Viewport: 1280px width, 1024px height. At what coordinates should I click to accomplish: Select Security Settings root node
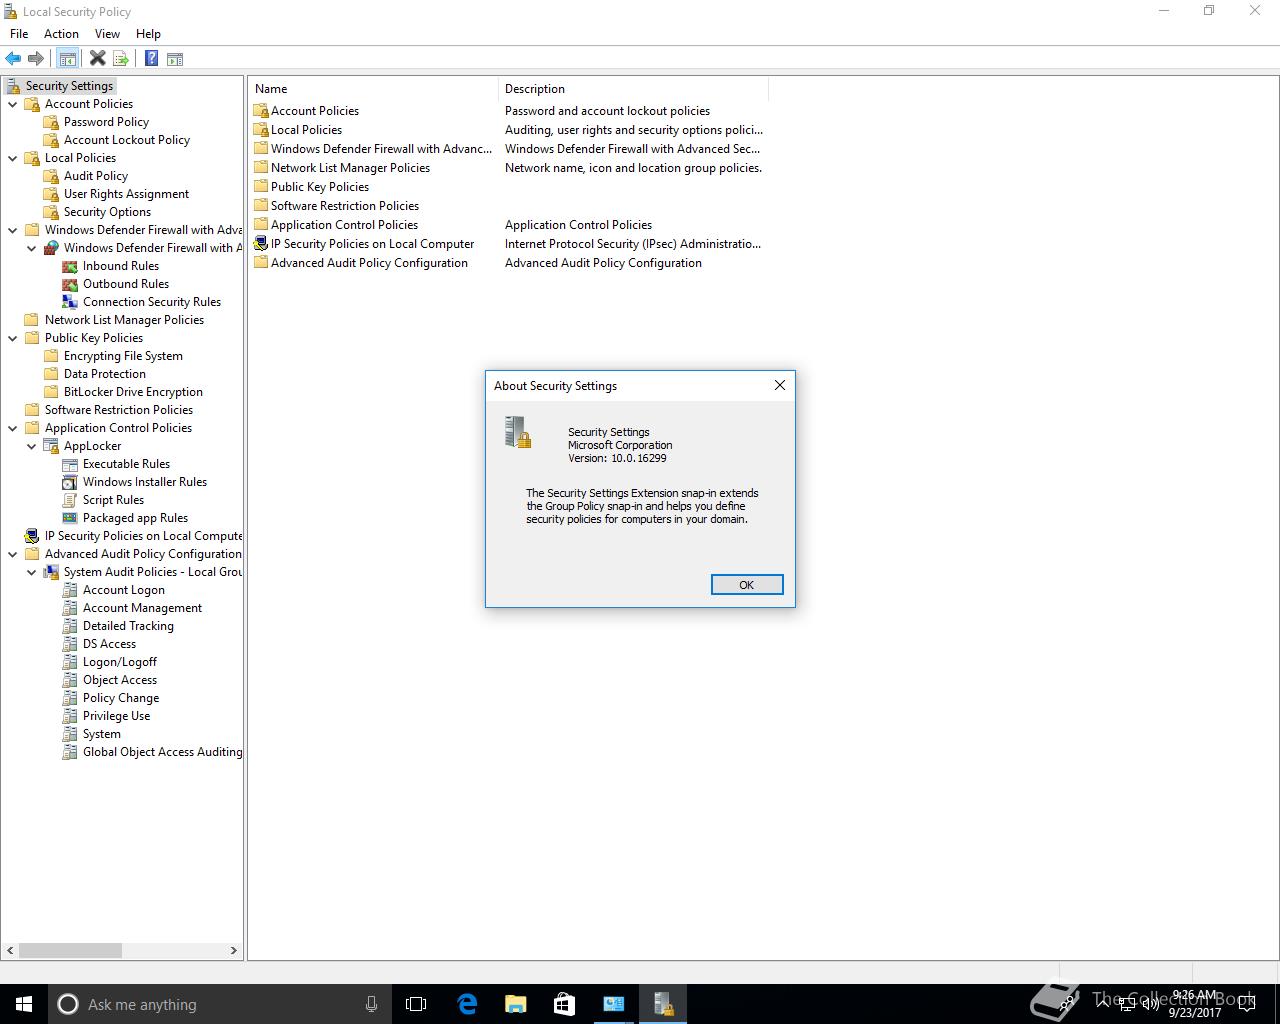(x=69, y=86)
